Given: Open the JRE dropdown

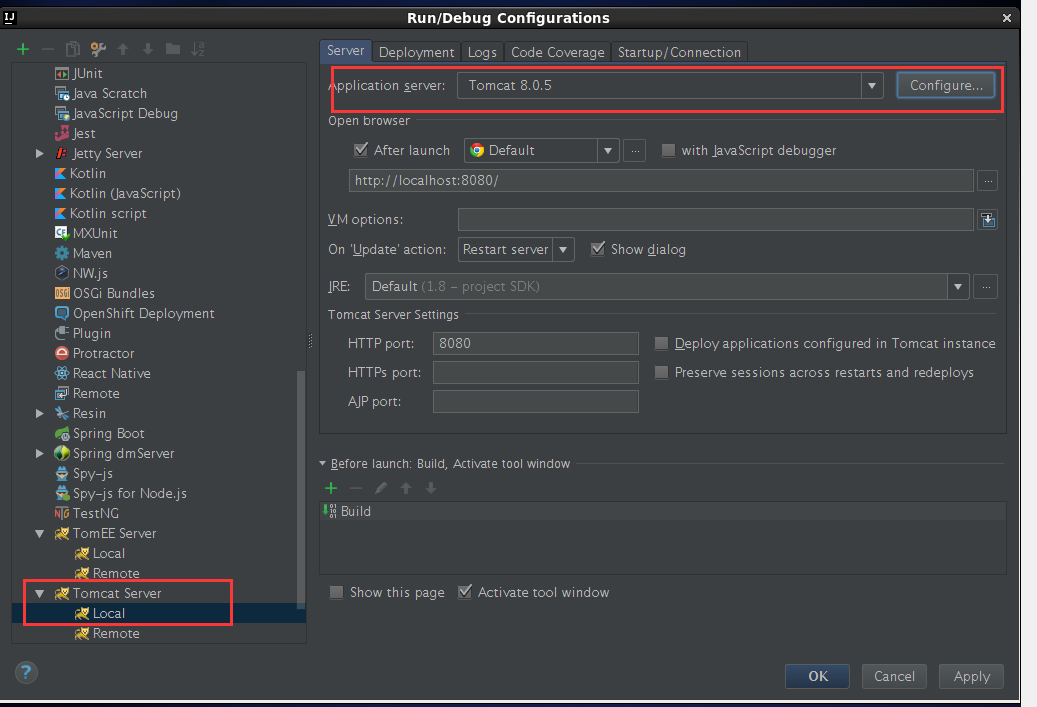Looking at the screenshot, I should (958, 286).
